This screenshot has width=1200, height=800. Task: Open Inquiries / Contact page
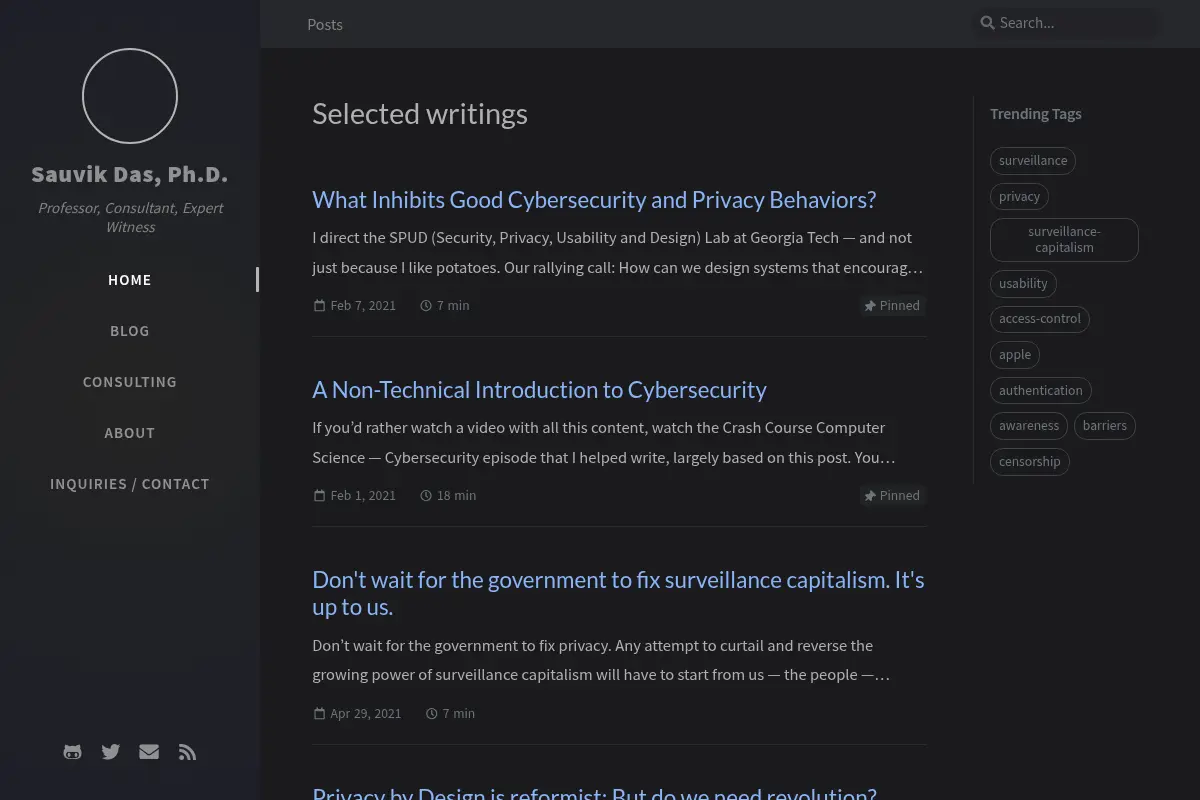click(130, 484)
